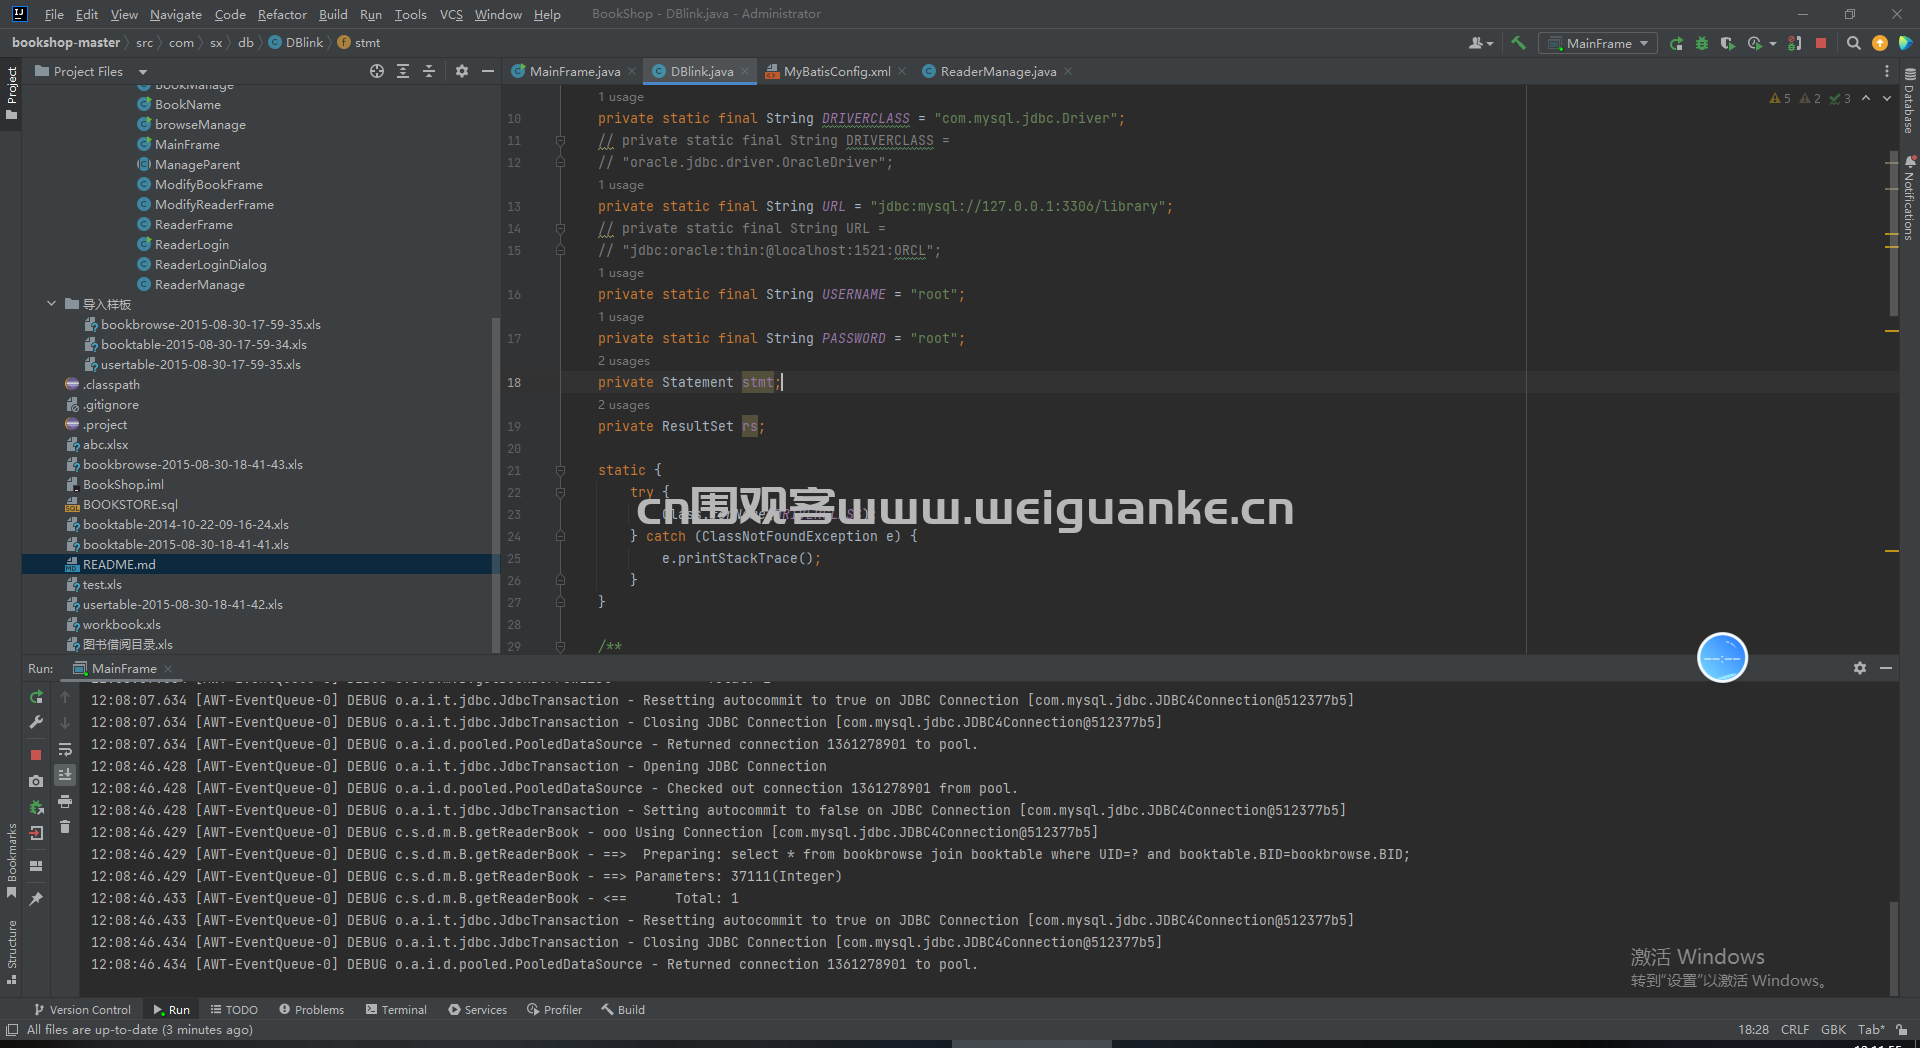Open the Services tool window
The image size is (1920, 1048).
(478, 1010)
